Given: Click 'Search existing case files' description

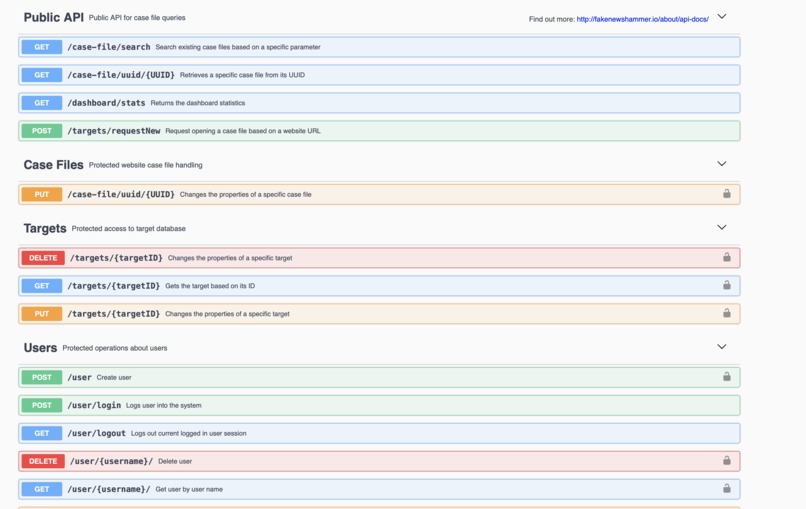Looking at the screenshot, I should 238,47.
